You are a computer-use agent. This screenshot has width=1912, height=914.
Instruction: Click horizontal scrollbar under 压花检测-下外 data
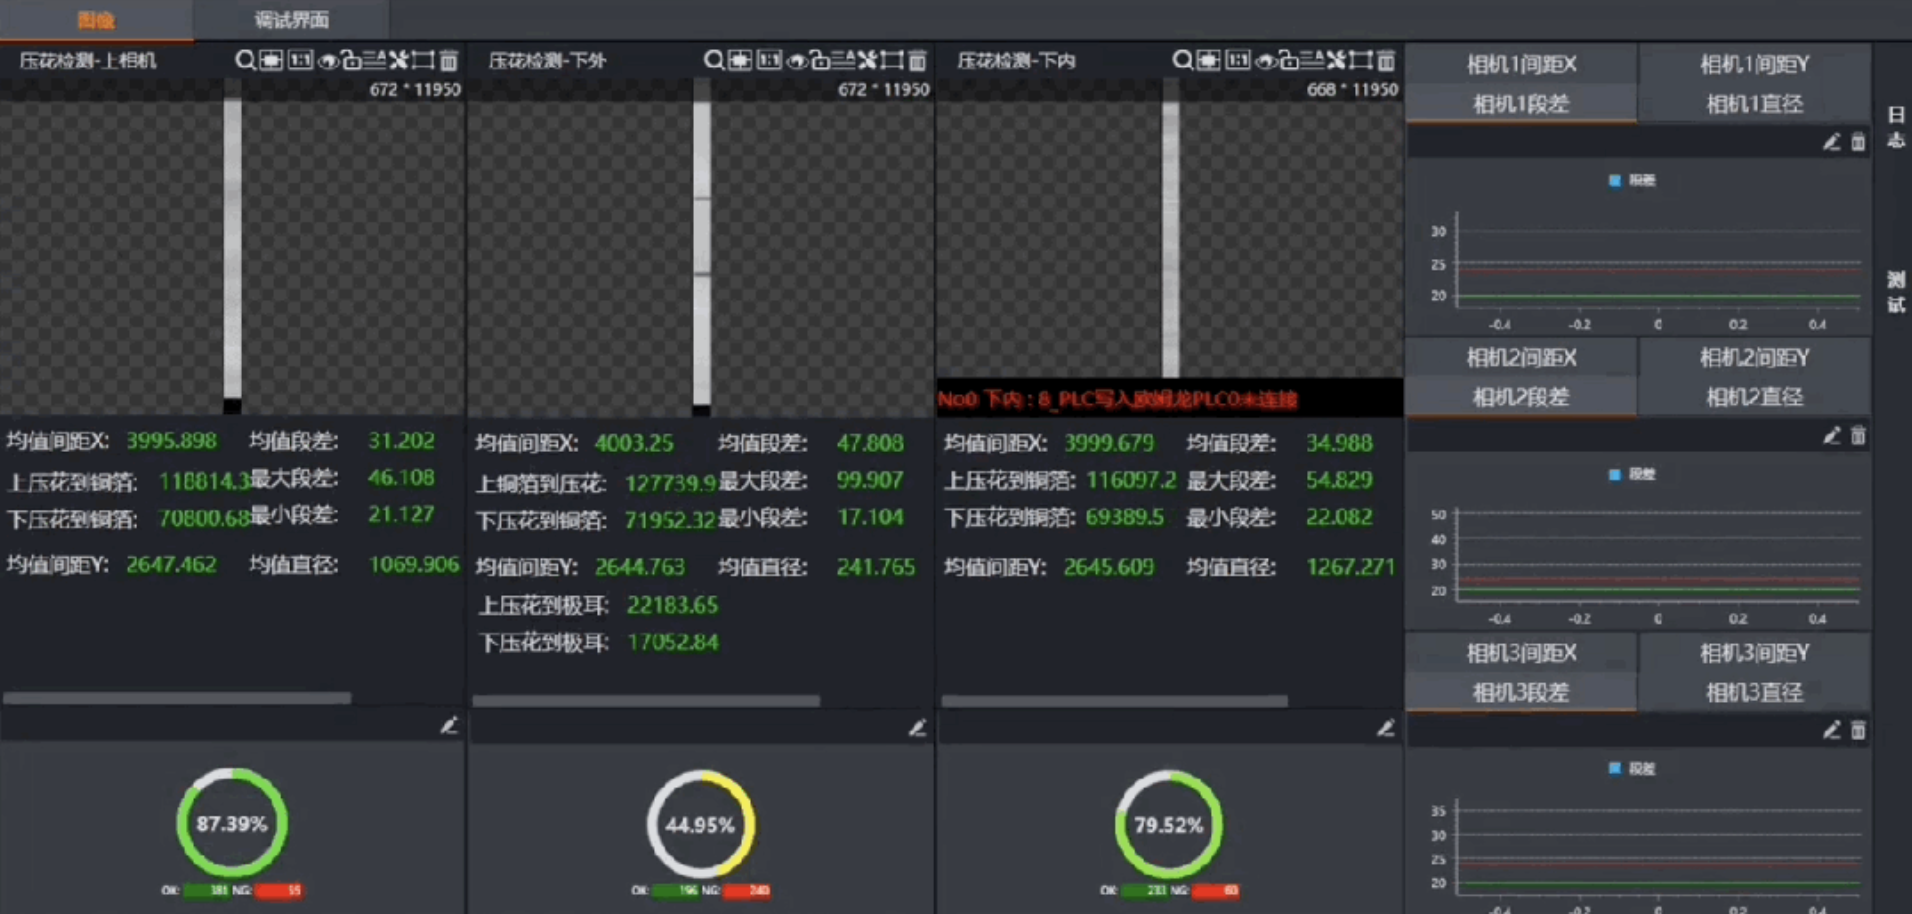[646, 701]
